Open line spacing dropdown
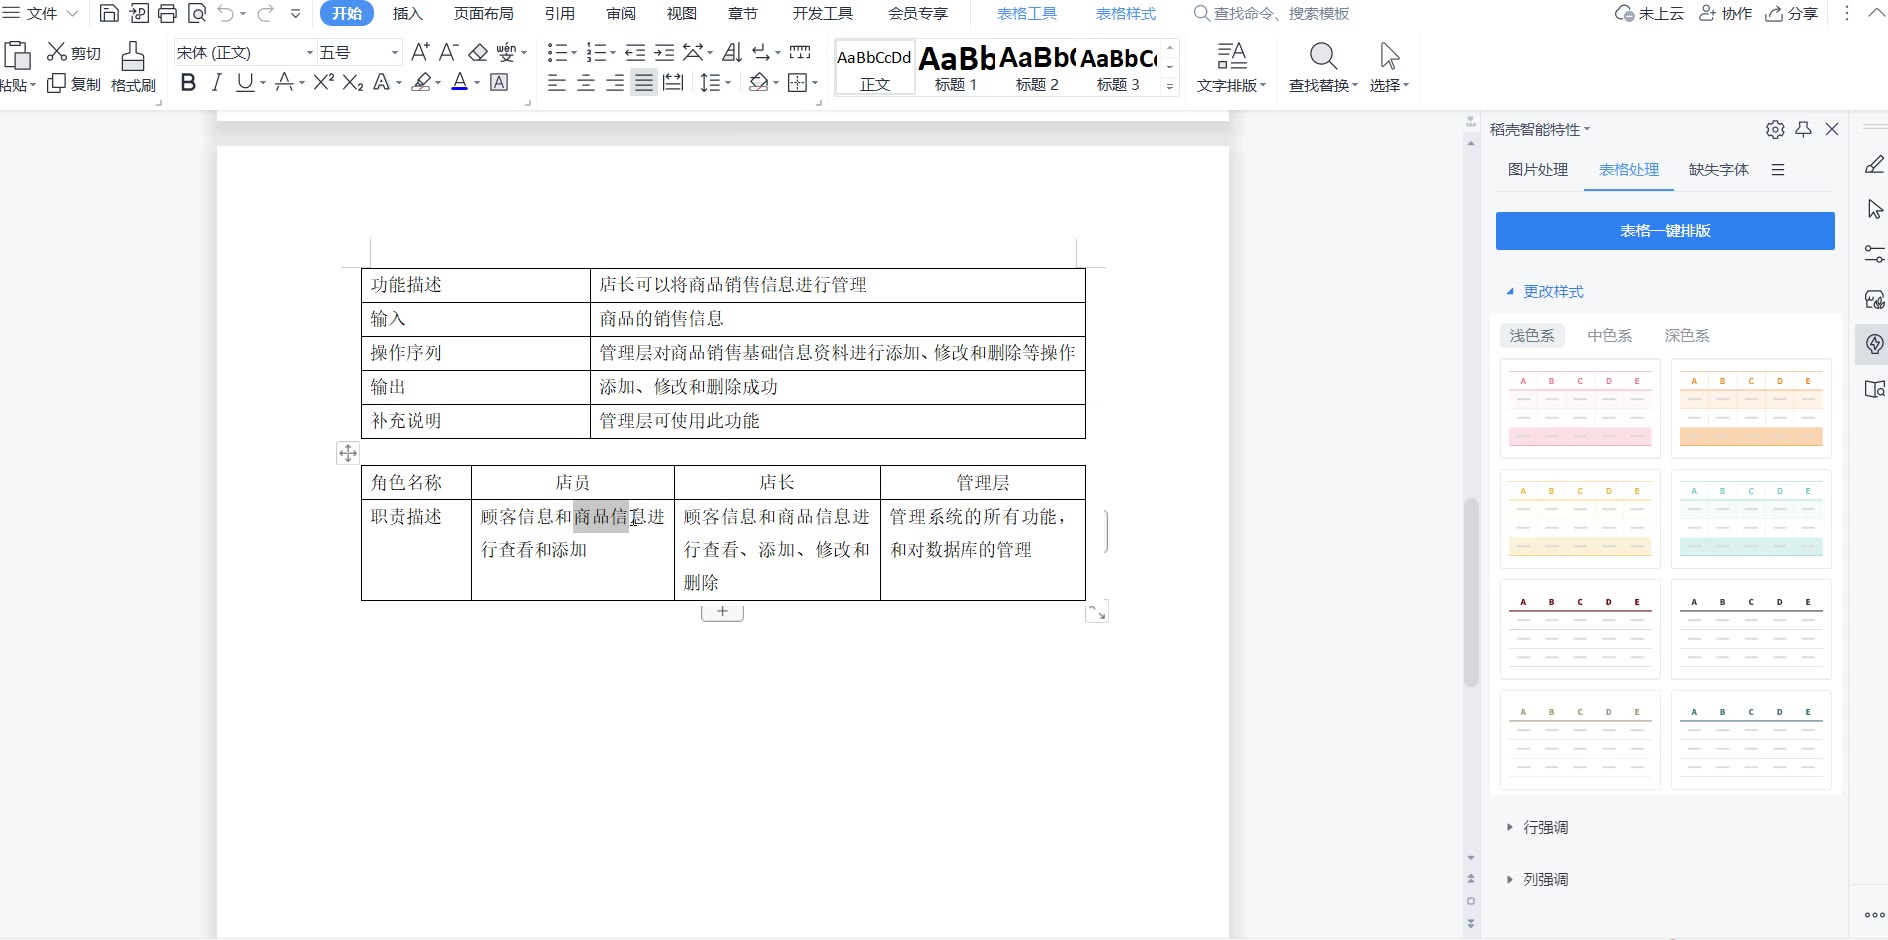The image size is (1888, 940). pyautogui.click(x=728, y=84)
